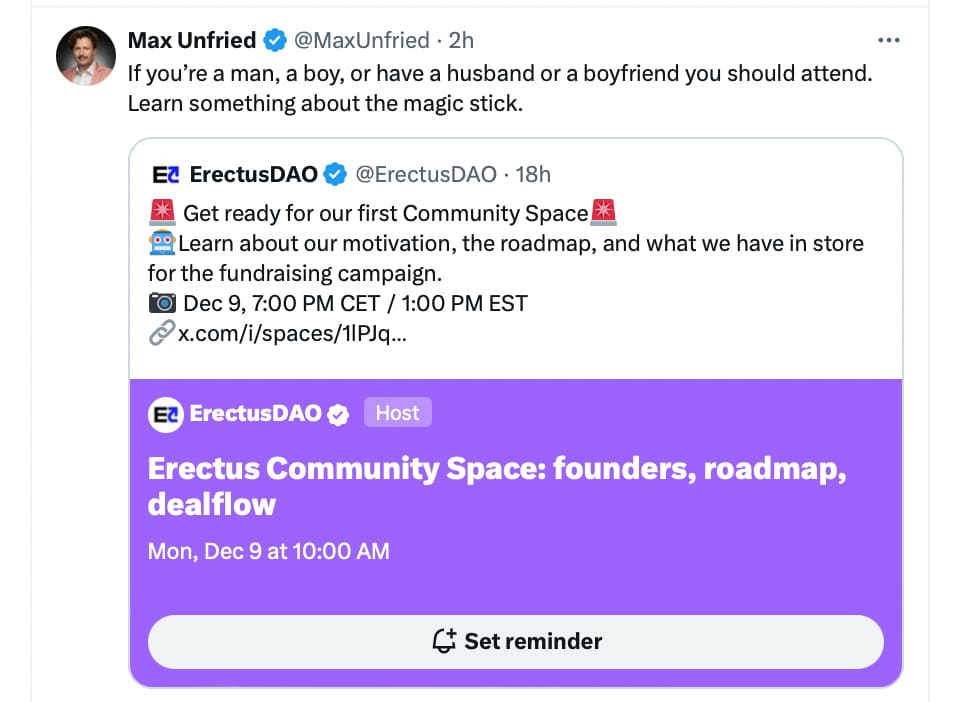The width and height of the screenshot is (968, 702).
Task: Click the ErectusDAO logo in quoted post
Action: click(165, 175)
